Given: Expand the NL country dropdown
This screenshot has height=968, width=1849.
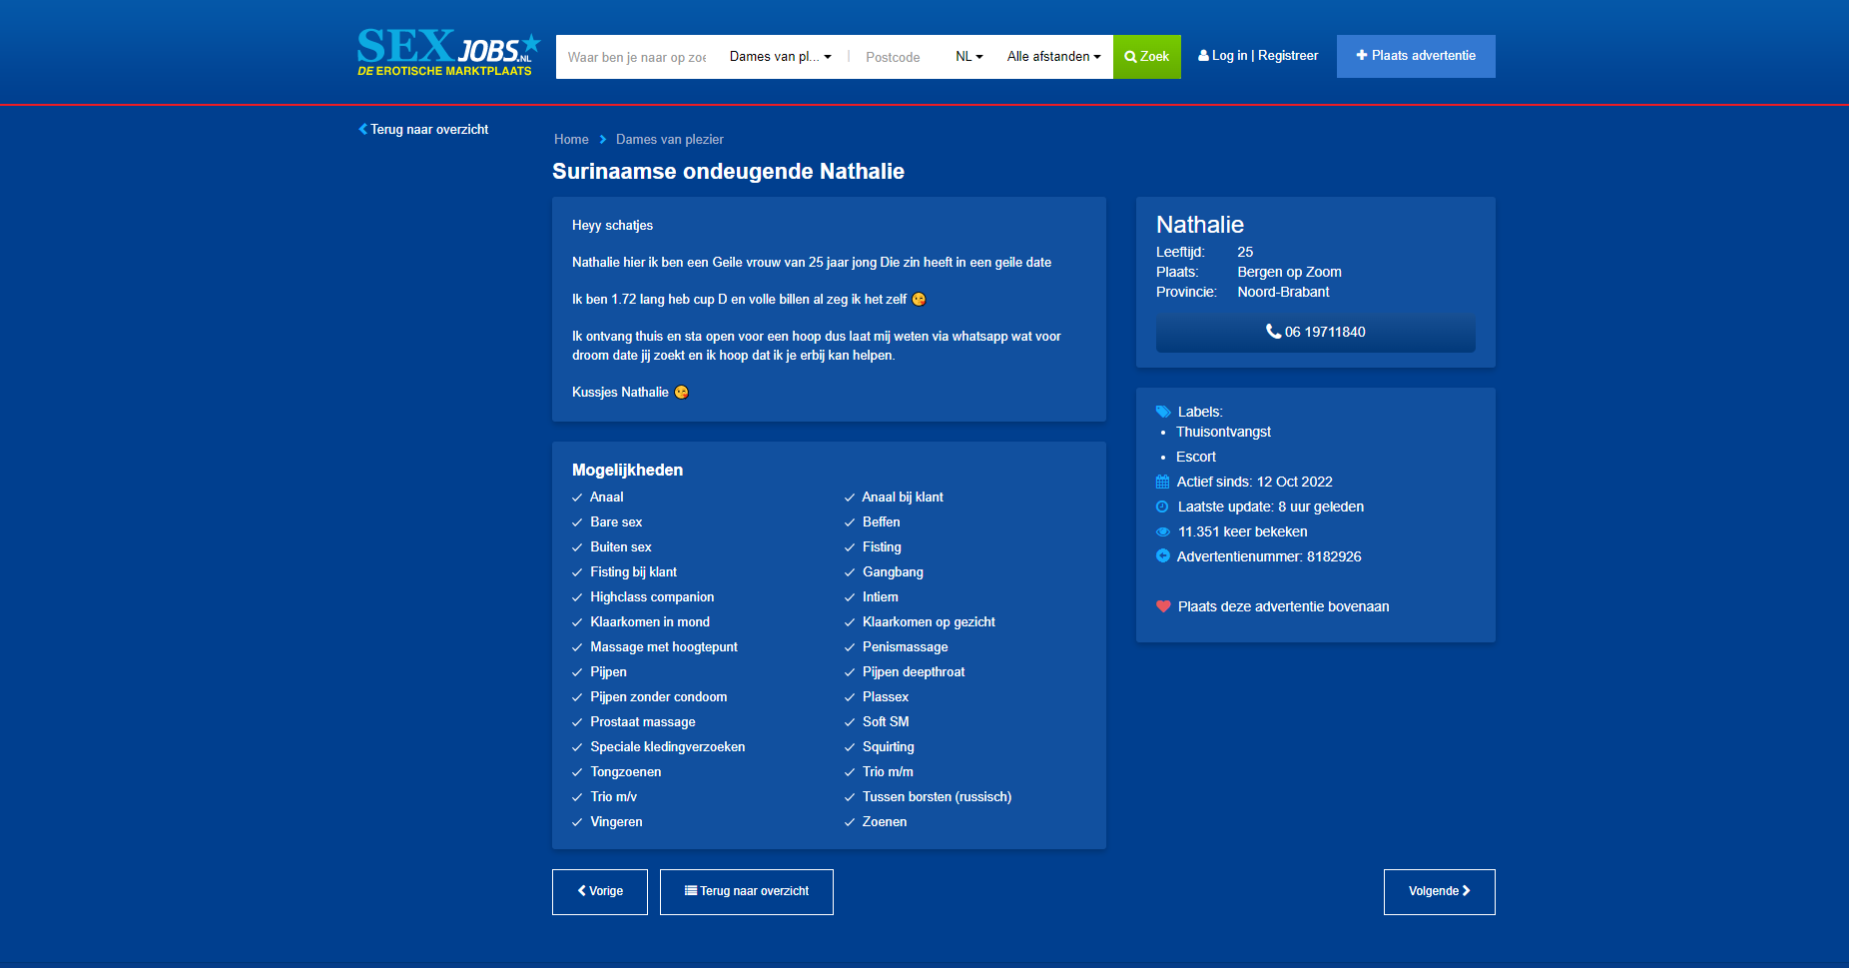Looking at the screenshot, I should point(968,57).
